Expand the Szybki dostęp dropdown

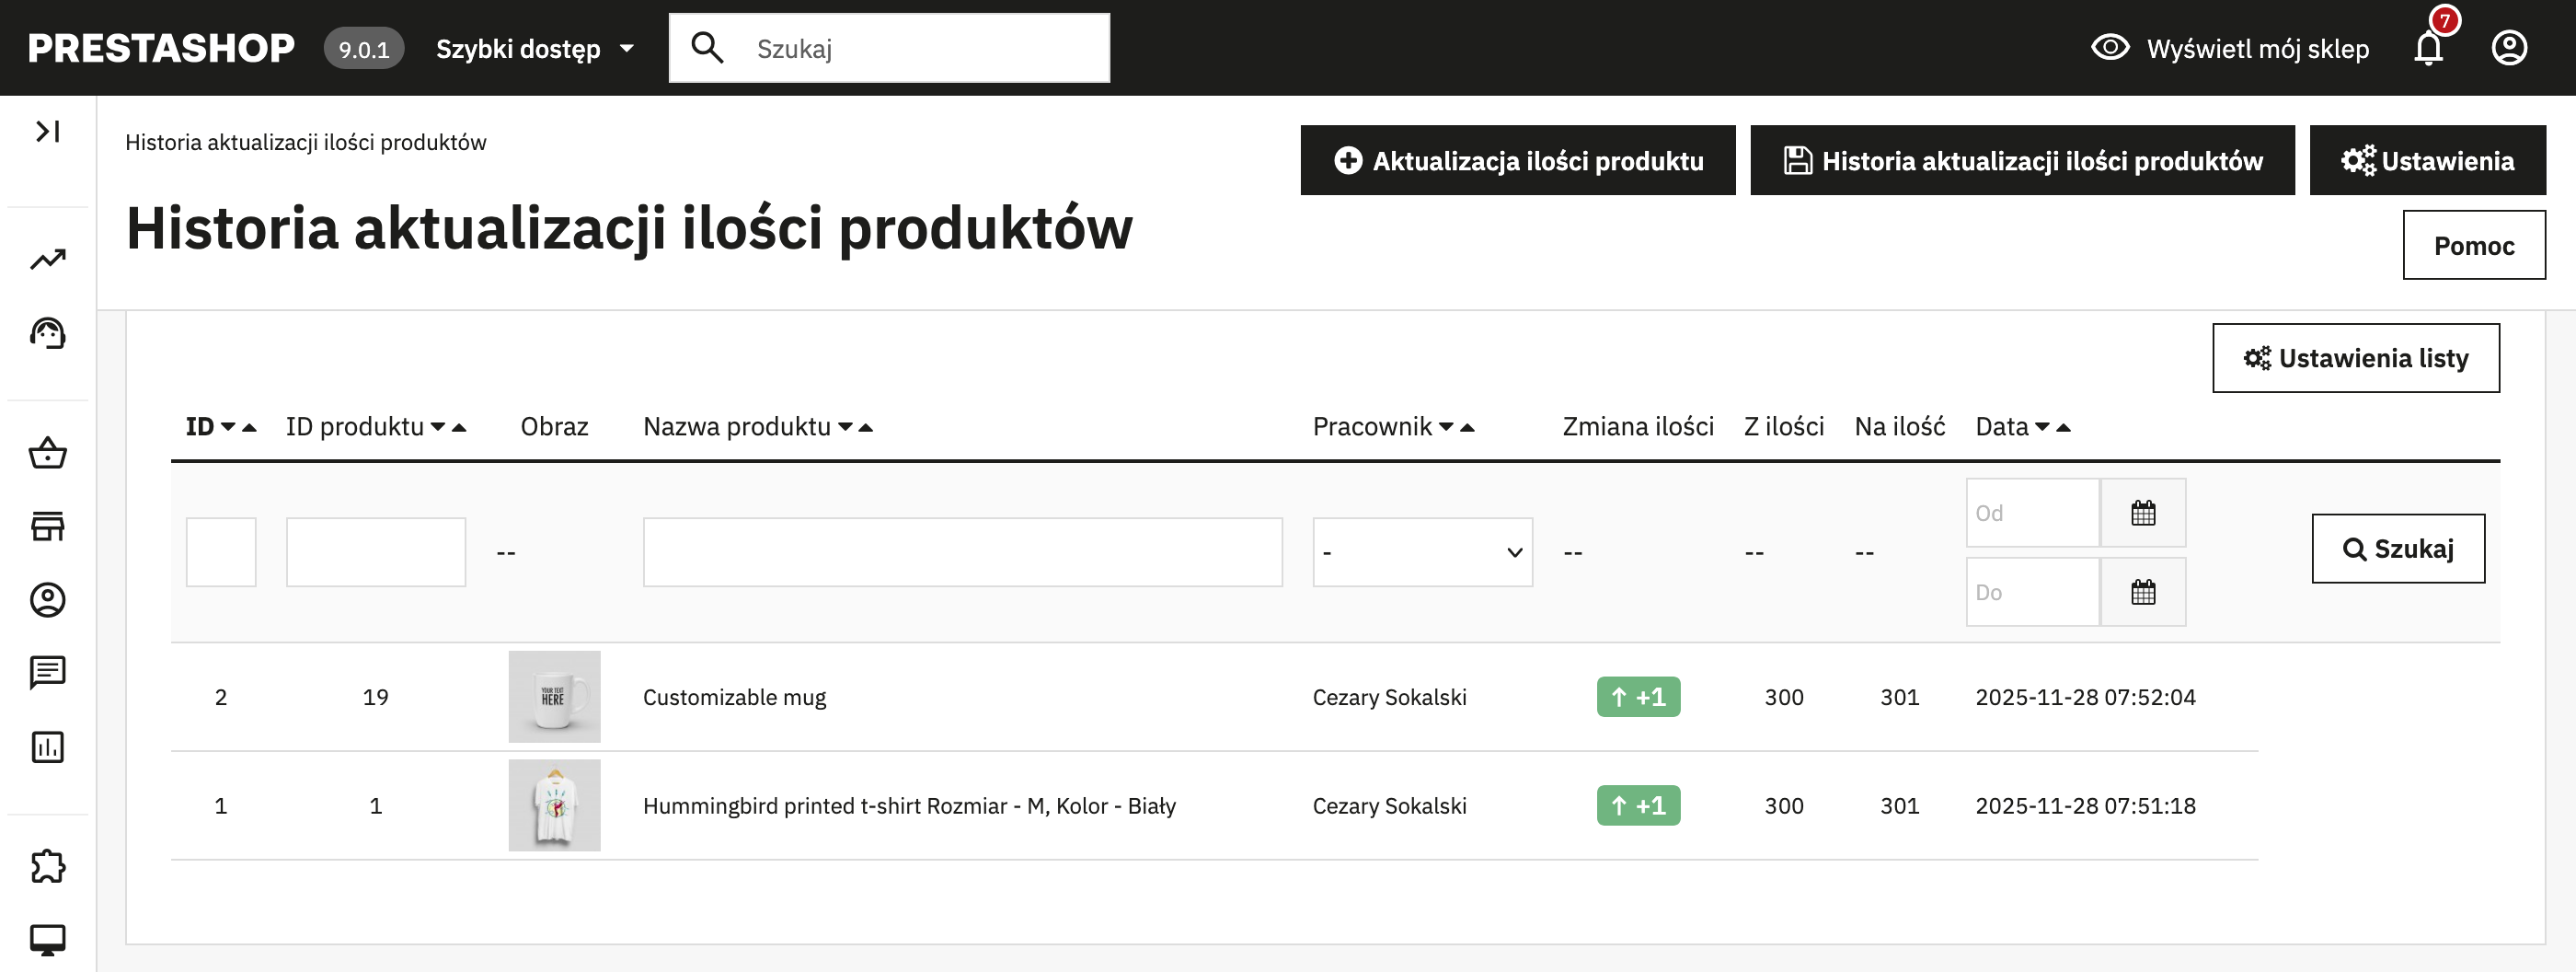tap(535, 48)
